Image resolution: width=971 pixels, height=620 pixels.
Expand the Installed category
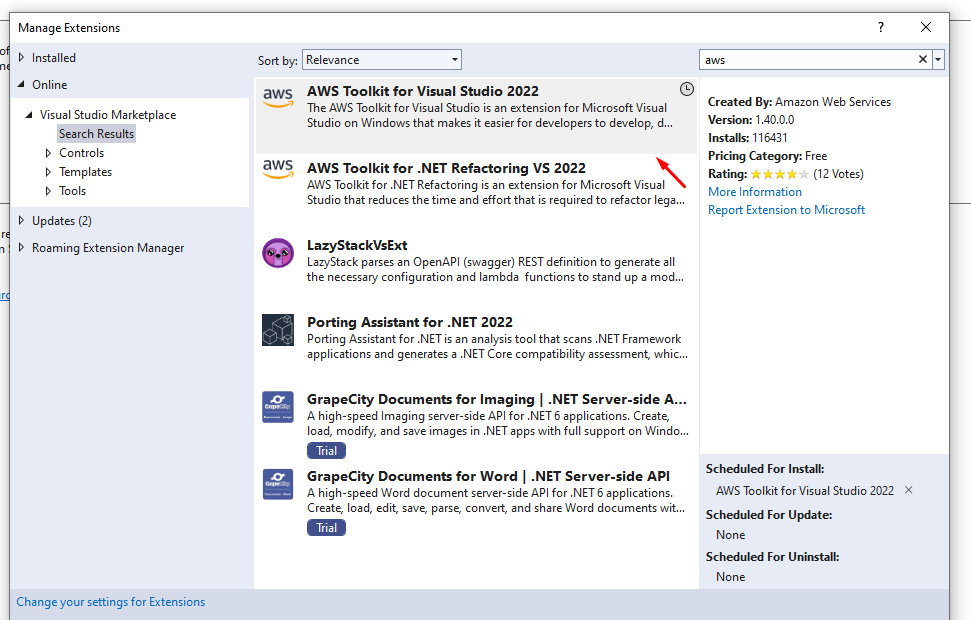click(x=22, y=58)
